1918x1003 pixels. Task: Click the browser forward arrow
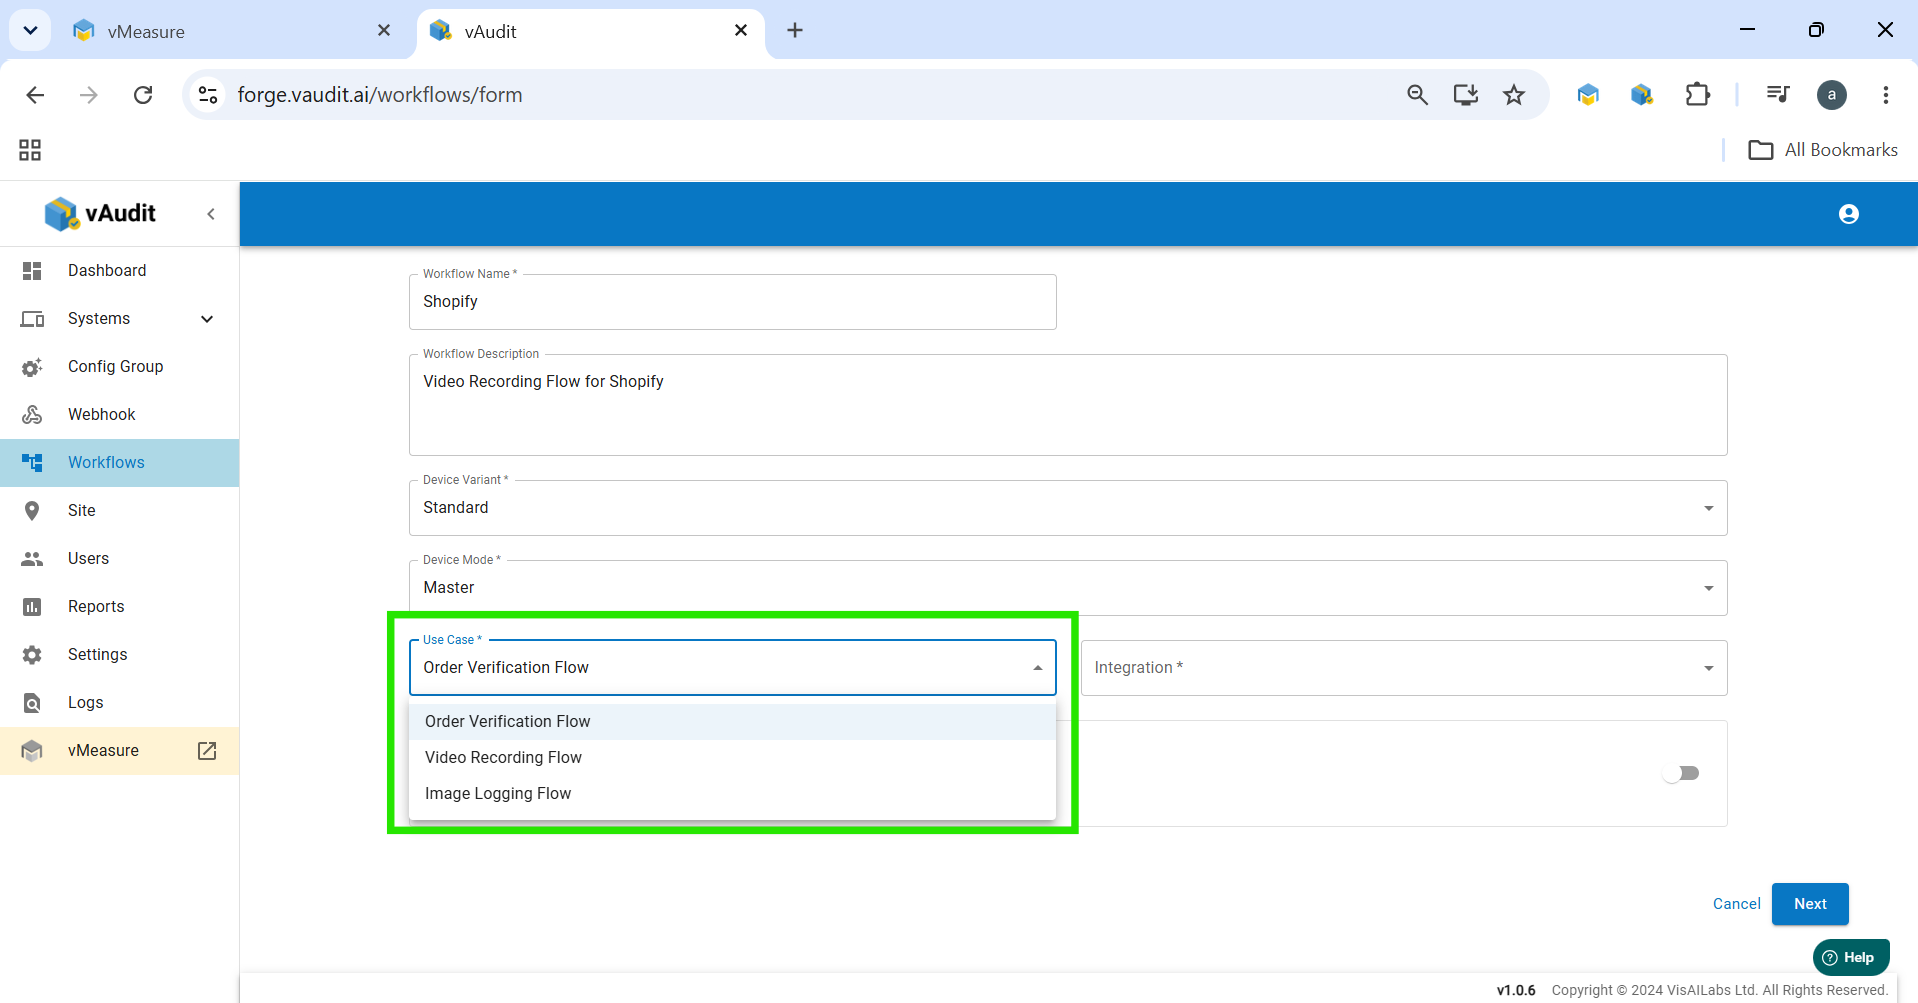pos(89,95)
